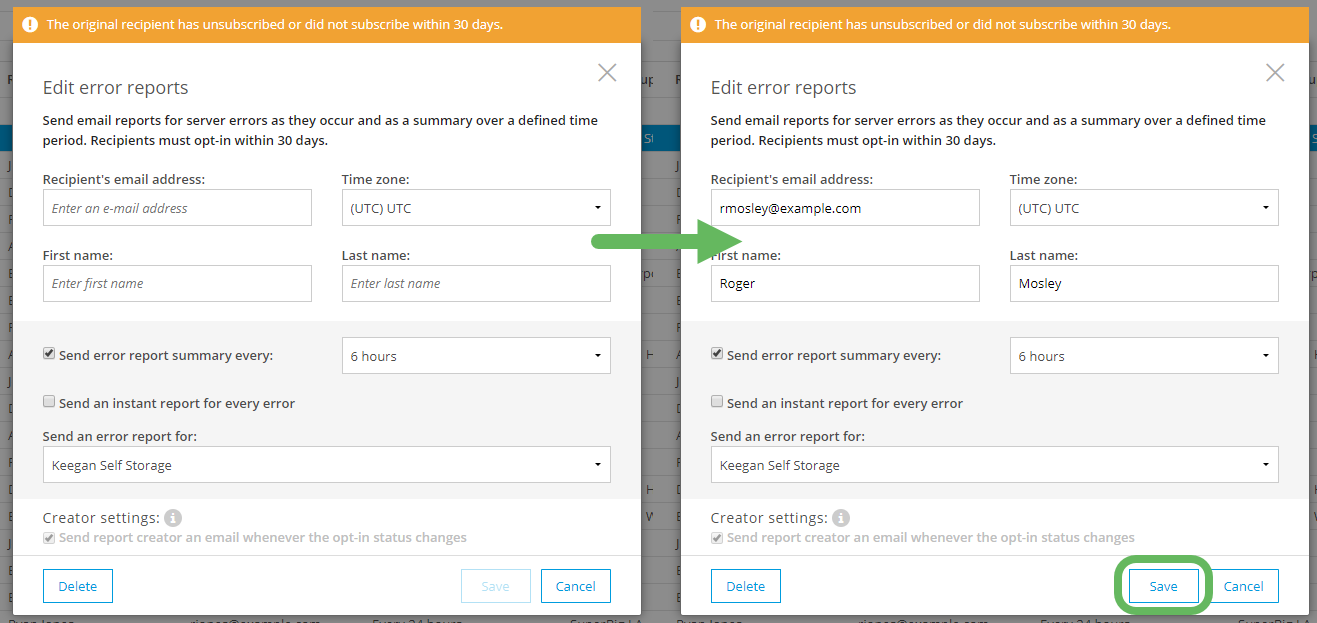Uncheck 'Send error report summary every' on left
Viewport: 1317px width, 623px height.
point(48,353)
